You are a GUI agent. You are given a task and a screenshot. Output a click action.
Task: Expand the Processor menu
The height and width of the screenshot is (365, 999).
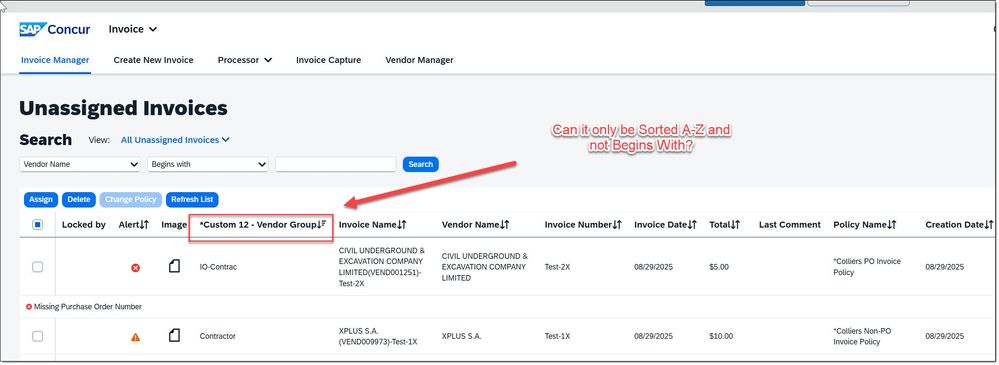click(245, 60)
